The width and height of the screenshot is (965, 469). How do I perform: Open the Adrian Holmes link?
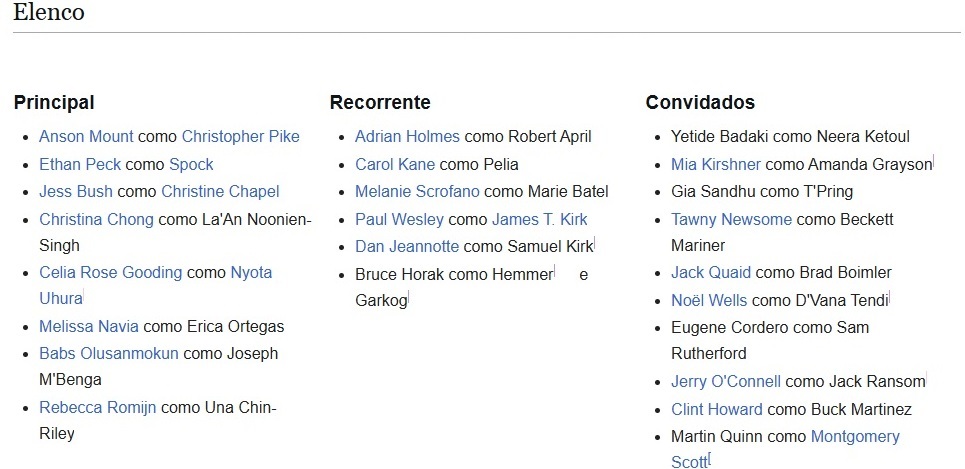[x=407, y=137]
